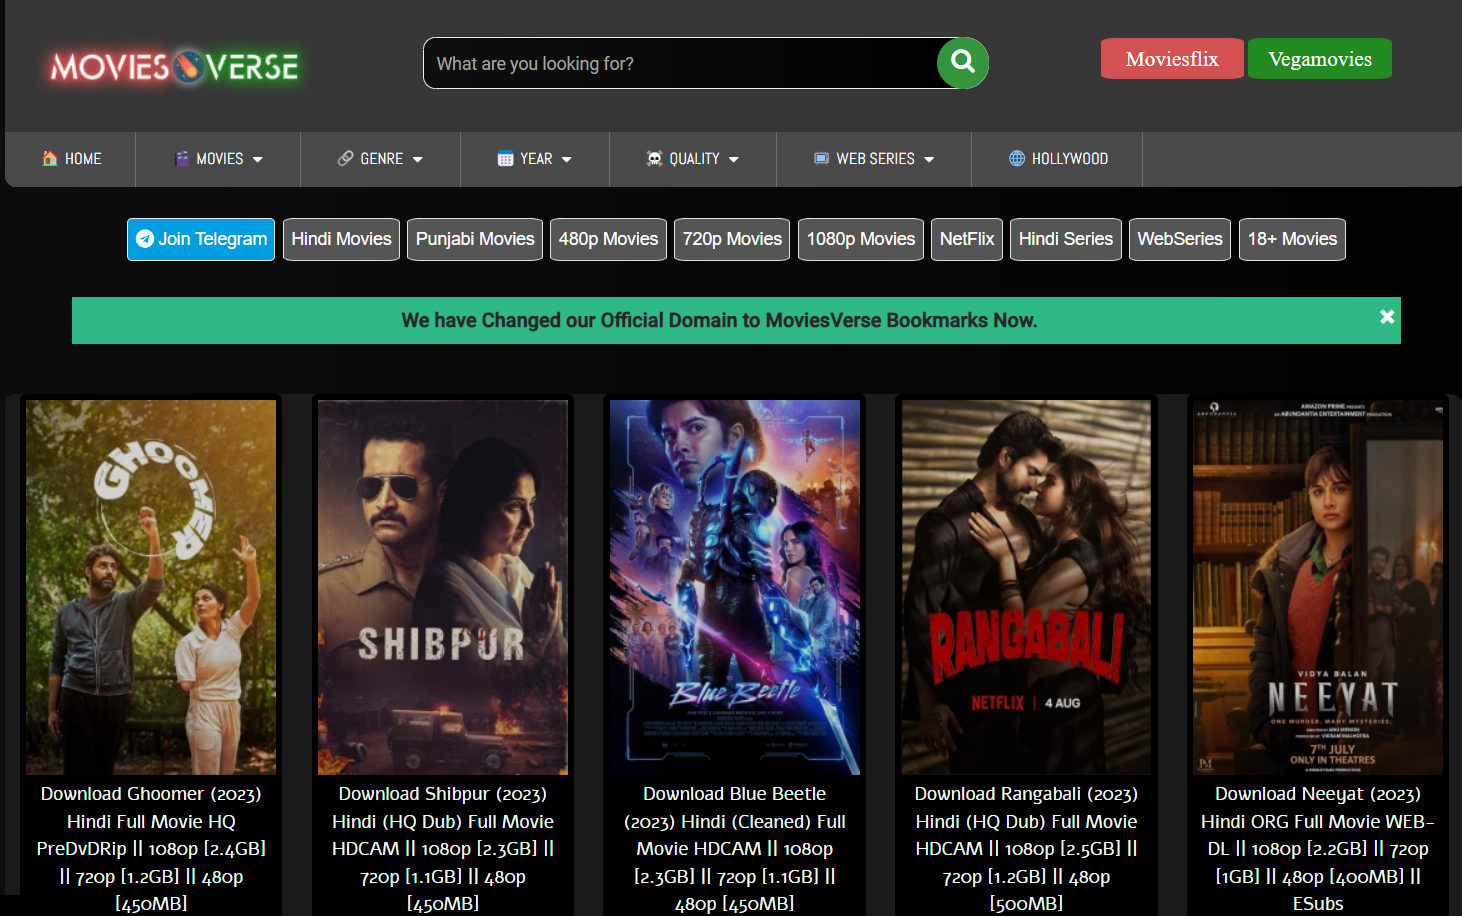Select the Hindi Movies tag
Screen dimensions: 1462x916
coord(341,239)
